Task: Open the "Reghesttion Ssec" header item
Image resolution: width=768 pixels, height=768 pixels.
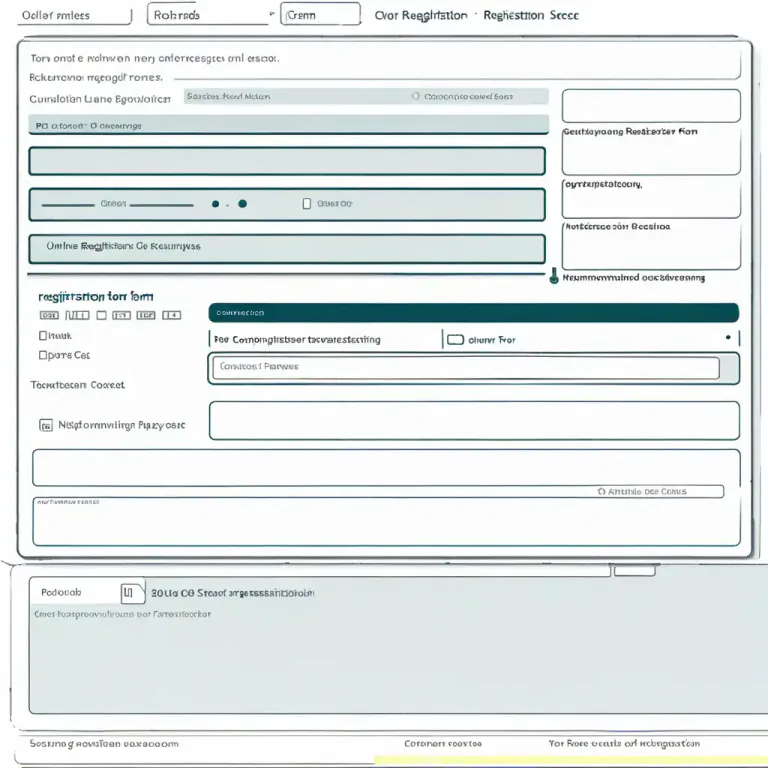Action: coord(531,15)
